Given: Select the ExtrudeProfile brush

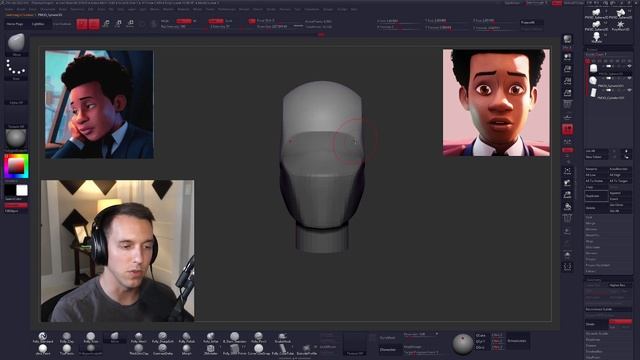Looking at the screenshot, I should pyautogui.click(x=307, y=349).
